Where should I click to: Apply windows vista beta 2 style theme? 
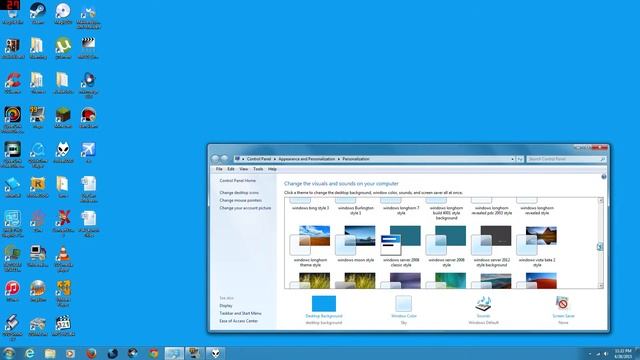(537, 246)
